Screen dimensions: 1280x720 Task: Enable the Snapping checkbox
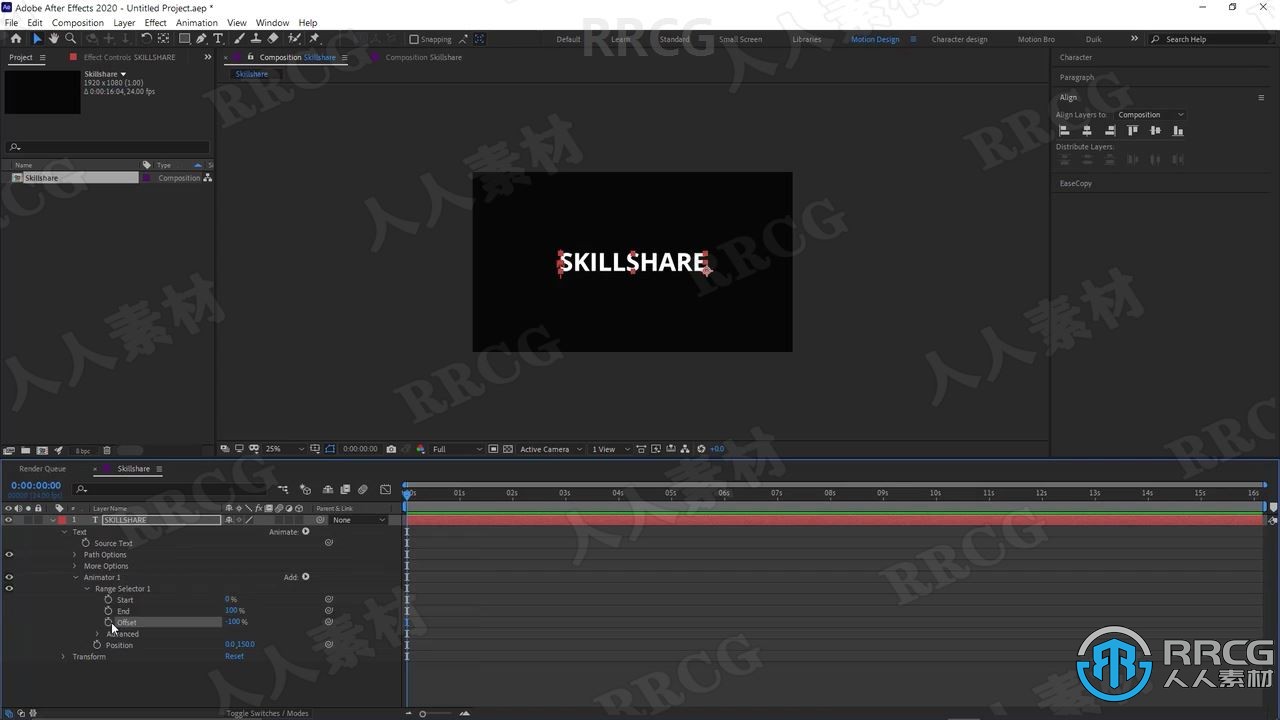coord(414,39)
